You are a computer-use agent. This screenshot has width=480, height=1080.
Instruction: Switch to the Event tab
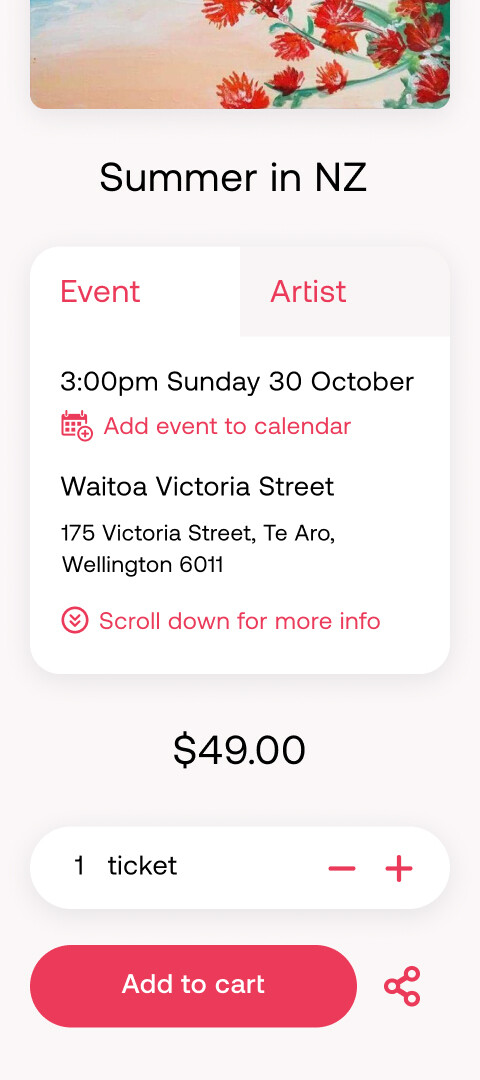pyautogui.click(x=135, y=291)
